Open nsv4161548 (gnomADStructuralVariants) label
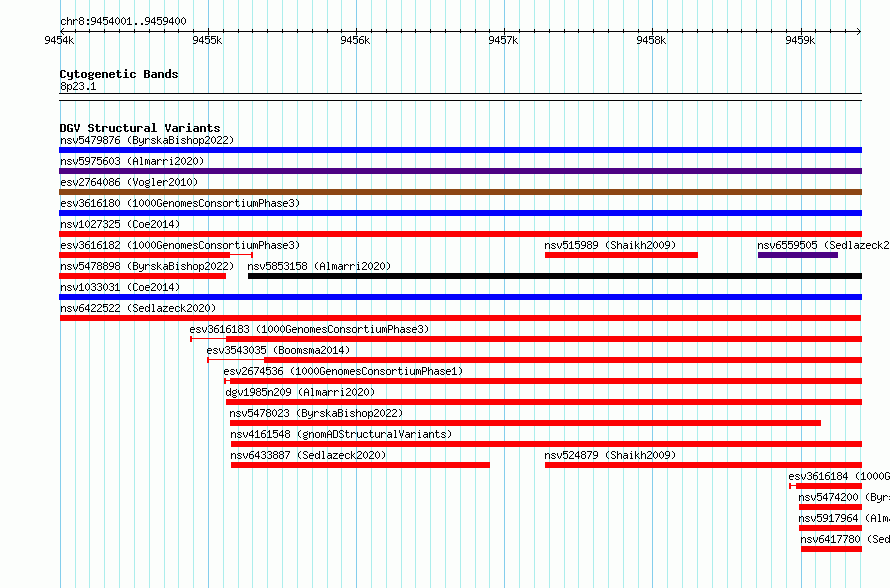This screenshot has width=890, height=588. coord(341,434)
